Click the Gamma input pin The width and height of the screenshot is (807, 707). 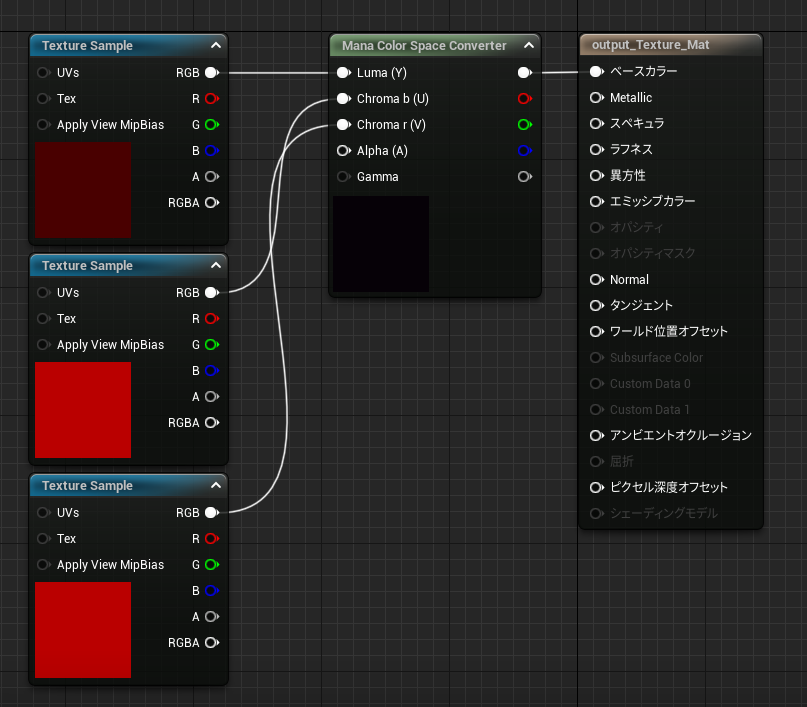pos(344,176)
